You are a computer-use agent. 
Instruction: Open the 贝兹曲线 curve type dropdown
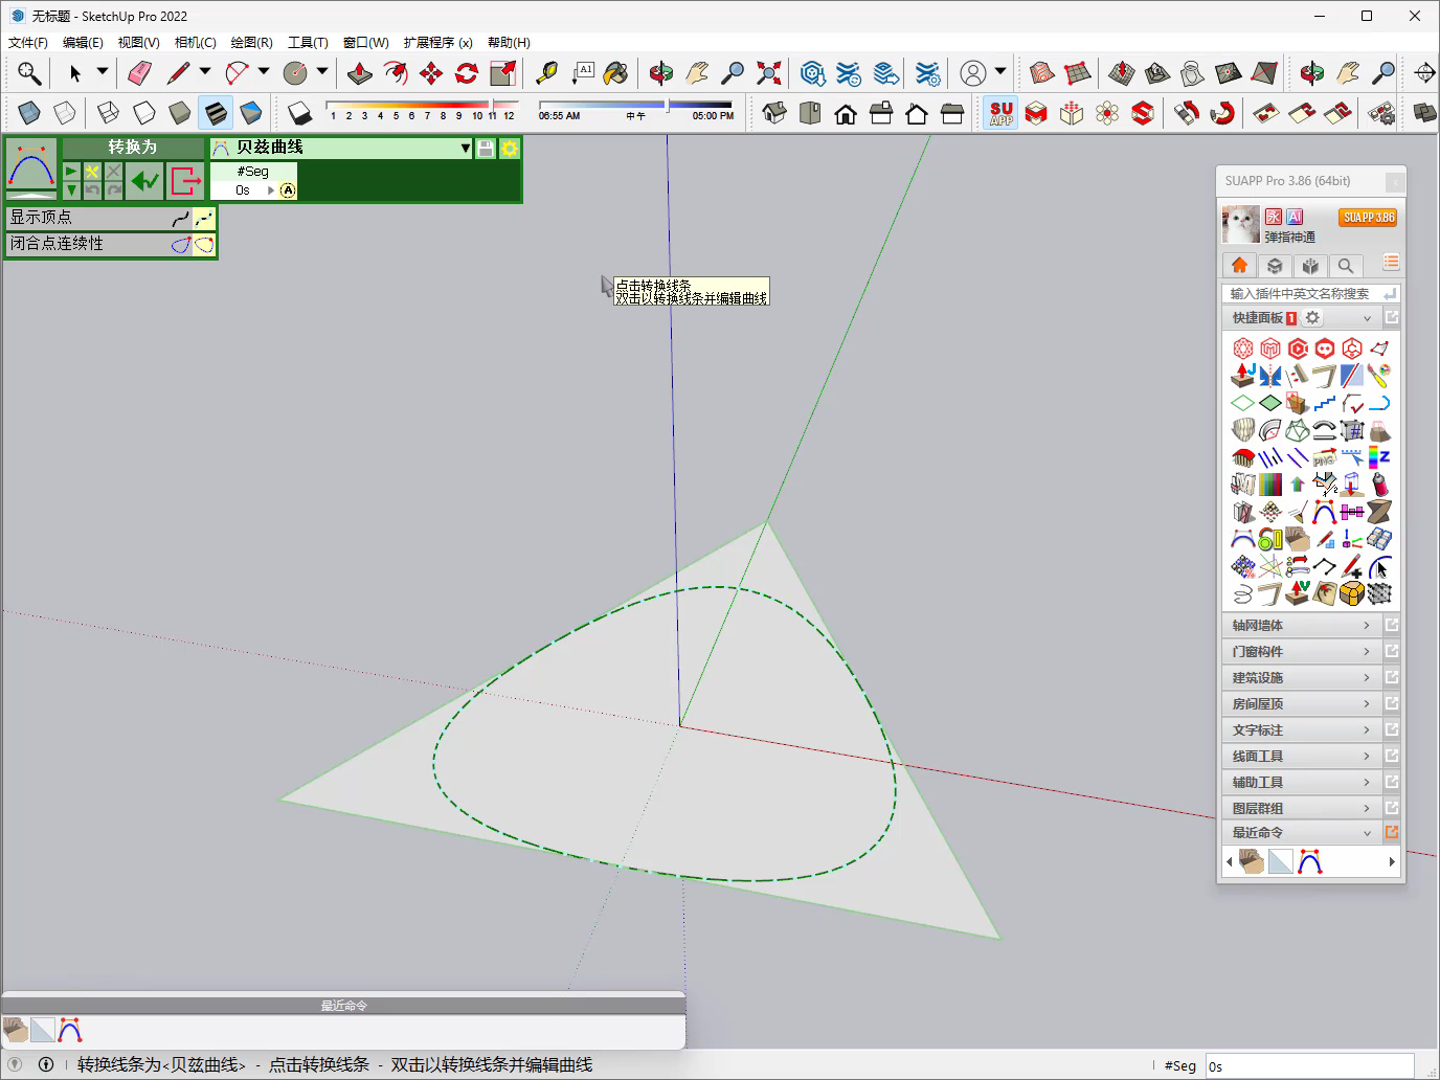click(465, 148)
